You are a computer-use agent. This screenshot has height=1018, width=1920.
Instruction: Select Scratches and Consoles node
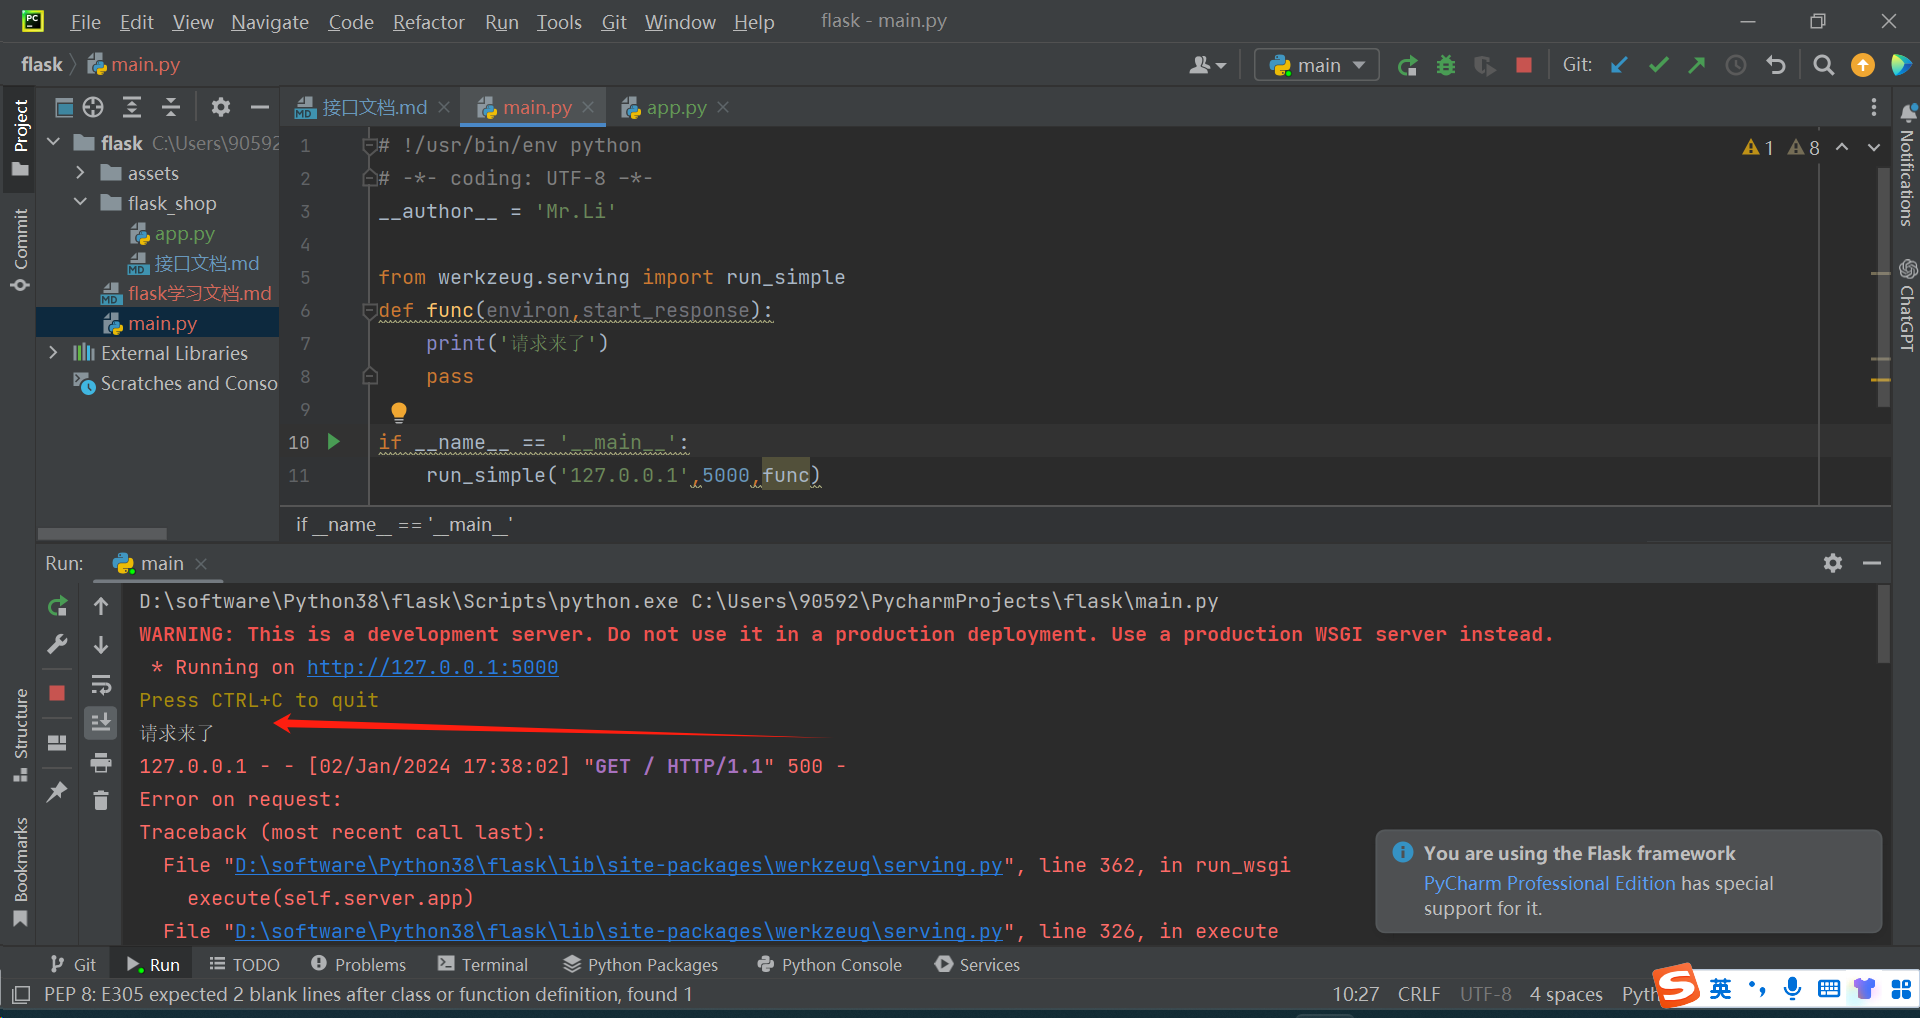(x=176, y=383)
